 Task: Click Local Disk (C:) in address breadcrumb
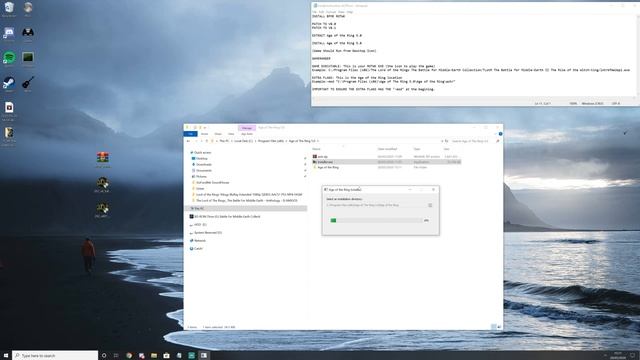(x=243, y=141)
